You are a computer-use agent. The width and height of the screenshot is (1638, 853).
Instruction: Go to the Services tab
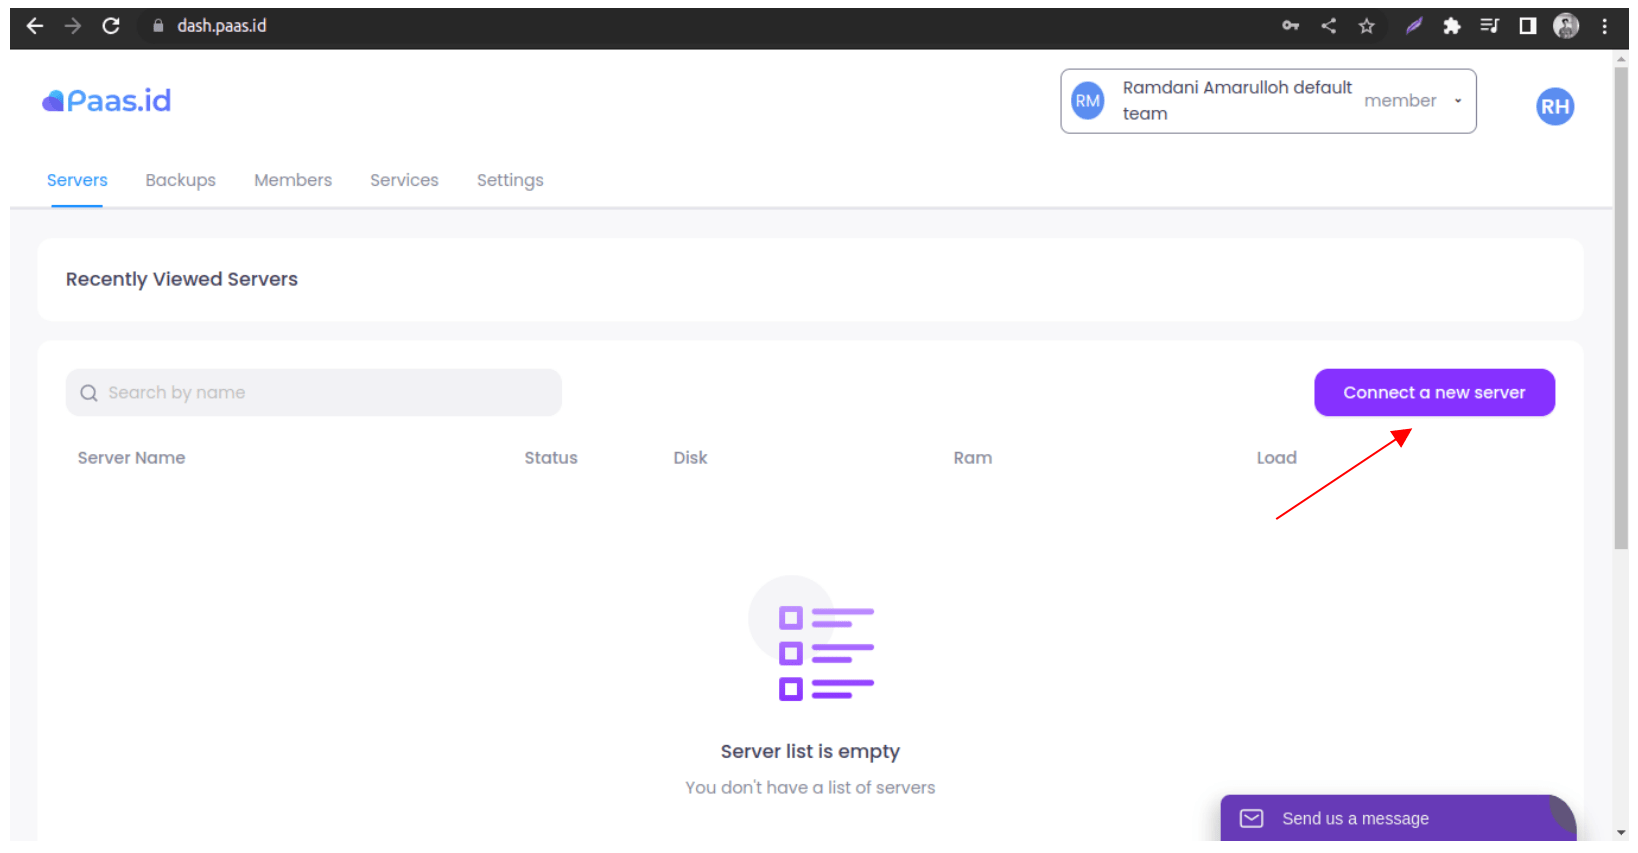(x=404, y=180)
